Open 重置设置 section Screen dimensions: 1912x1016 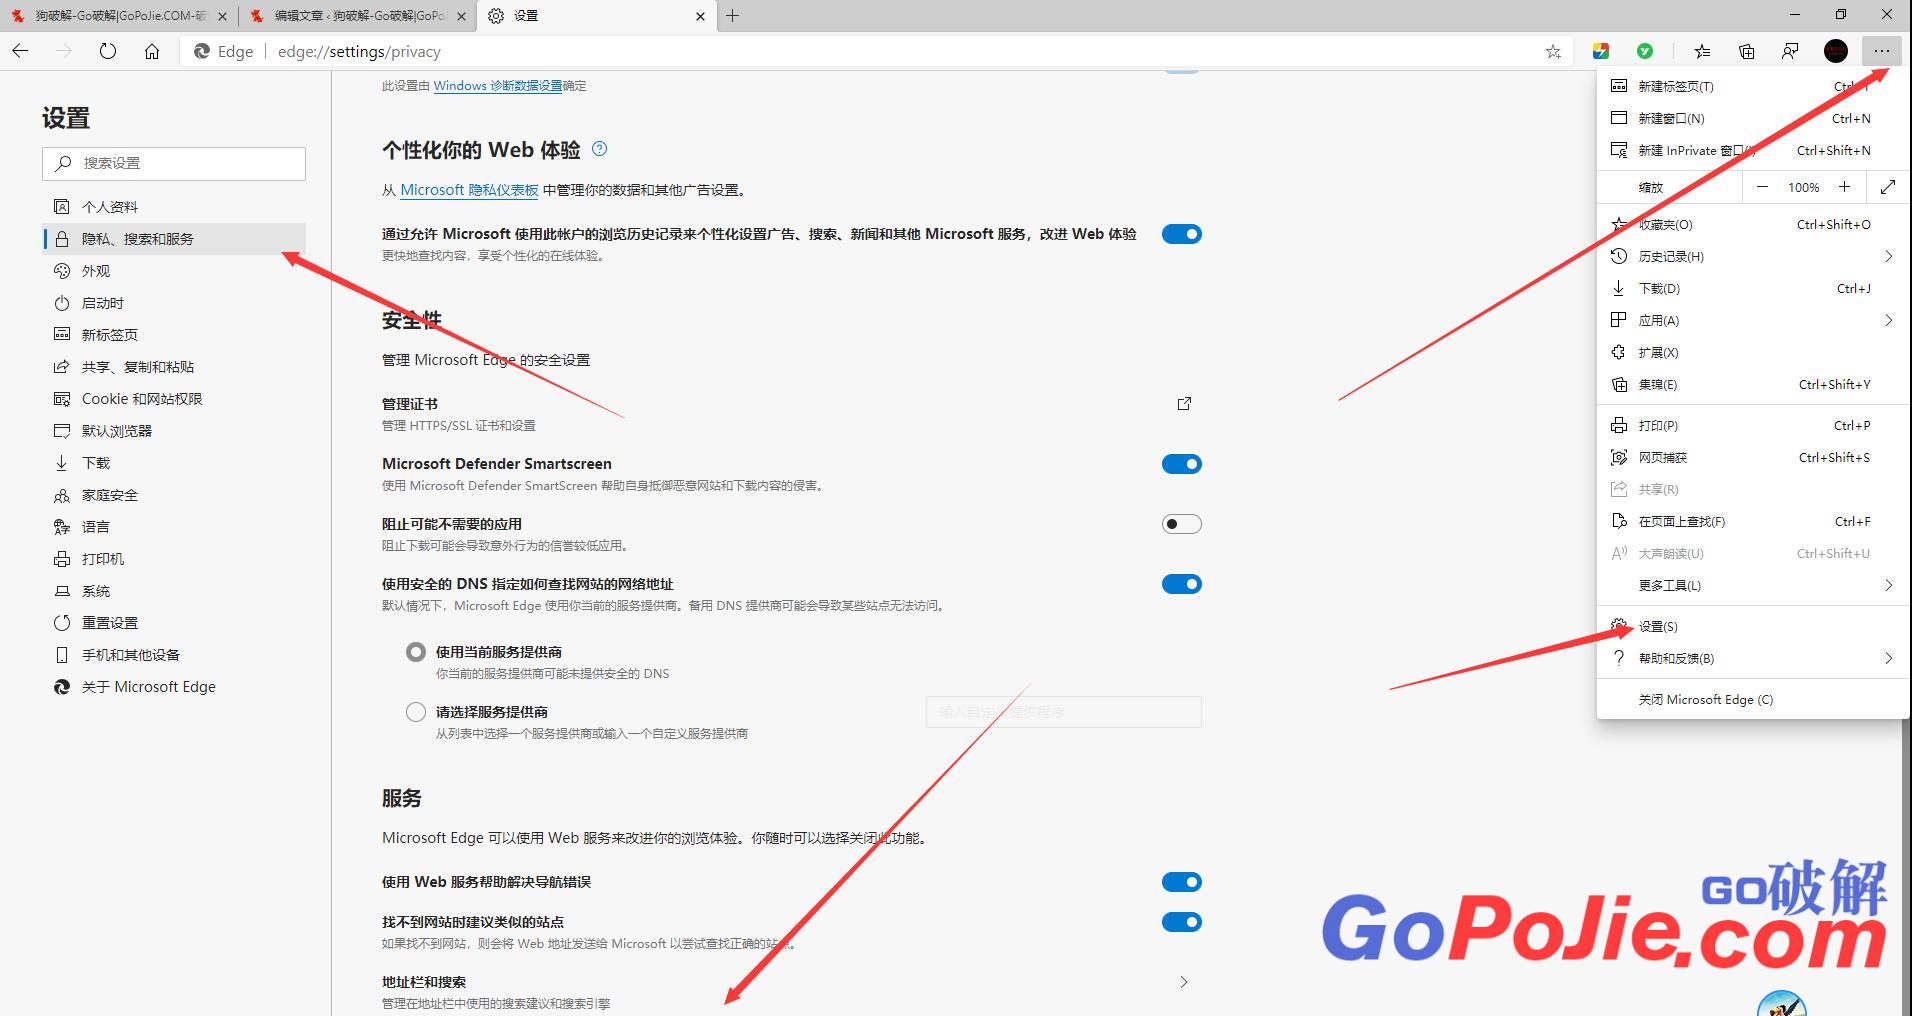pyautogui.click(x=174, y=623)
